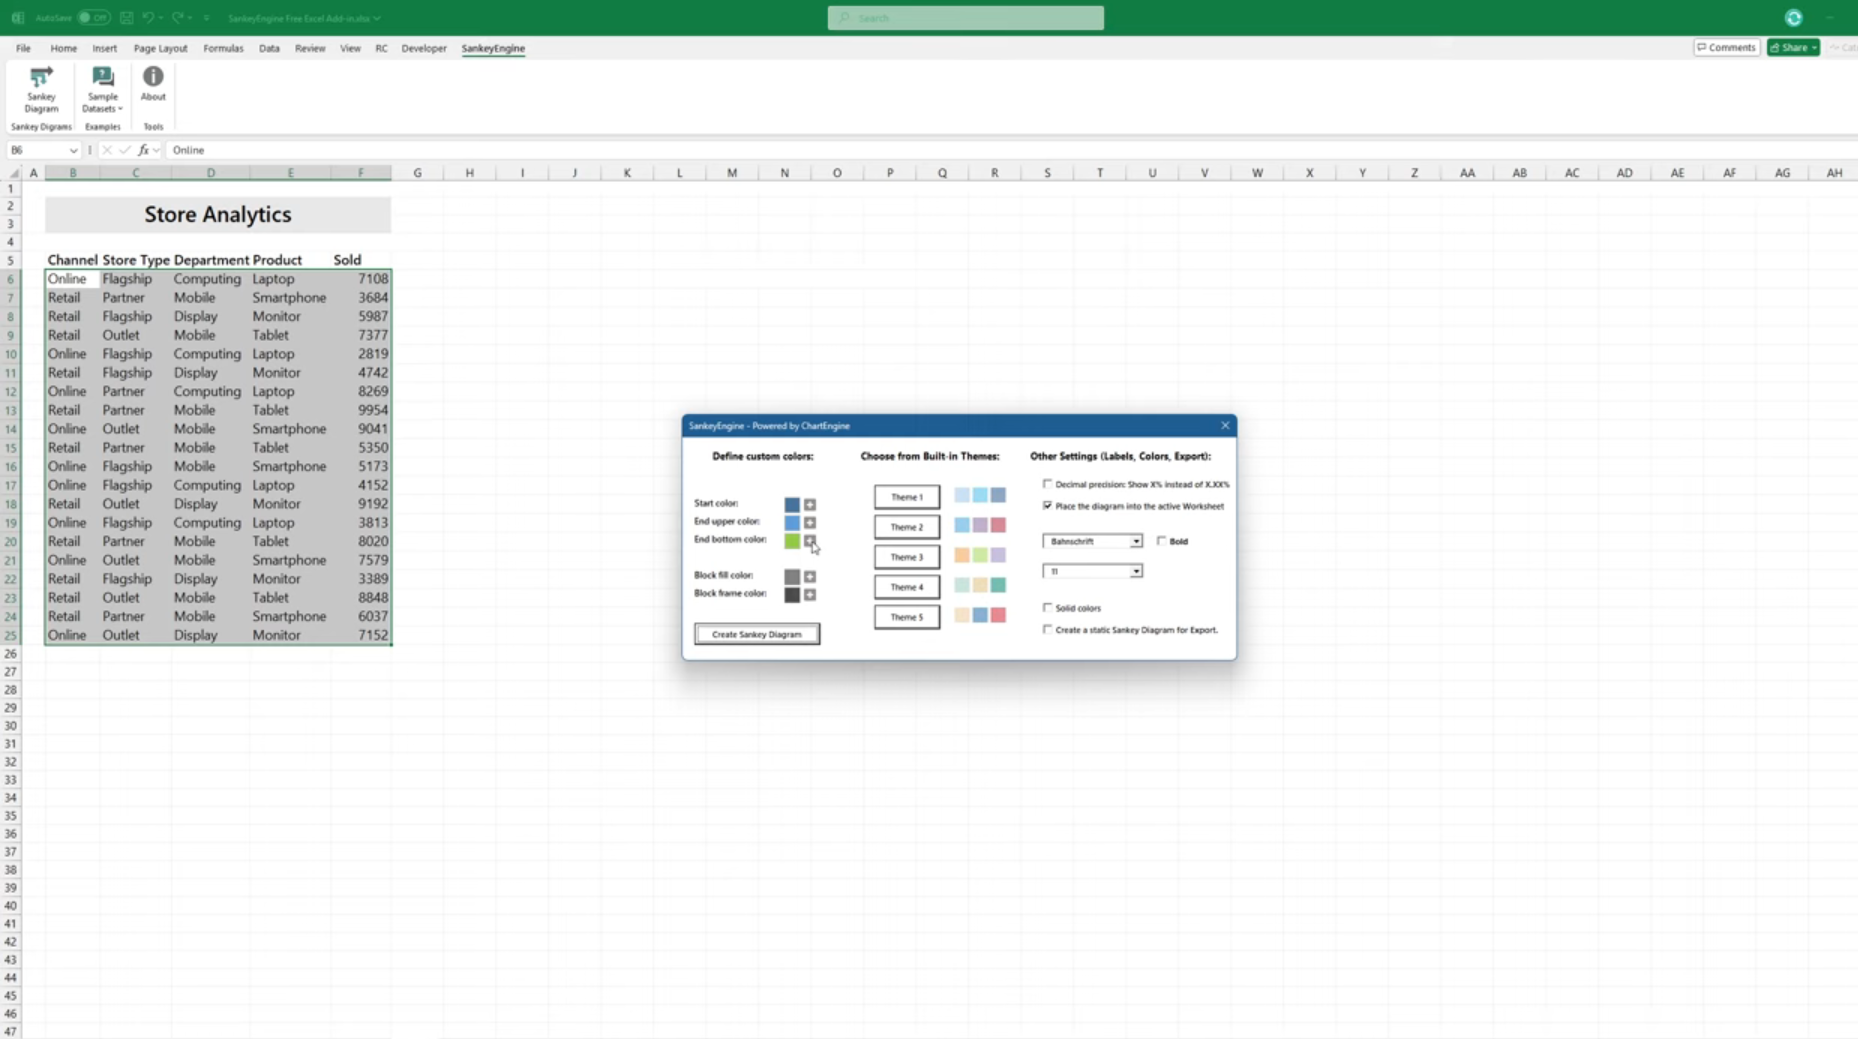The width and height of the screenshot is (1858, 1039).
Task: Switch to the Formulas tab
Action: pos(223,48)
